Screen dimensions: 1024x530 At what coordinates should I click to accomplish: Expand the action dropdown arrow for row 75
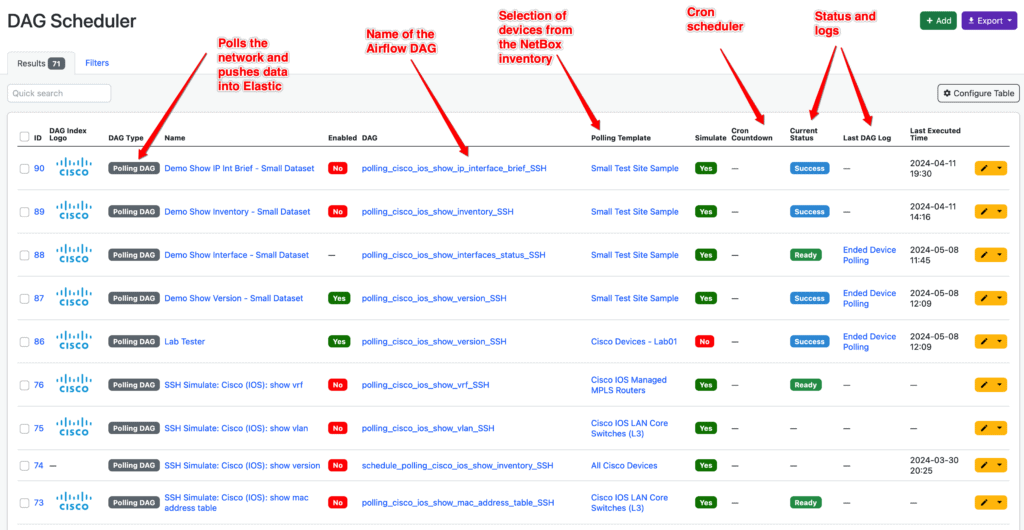(x=1001, y=428)
